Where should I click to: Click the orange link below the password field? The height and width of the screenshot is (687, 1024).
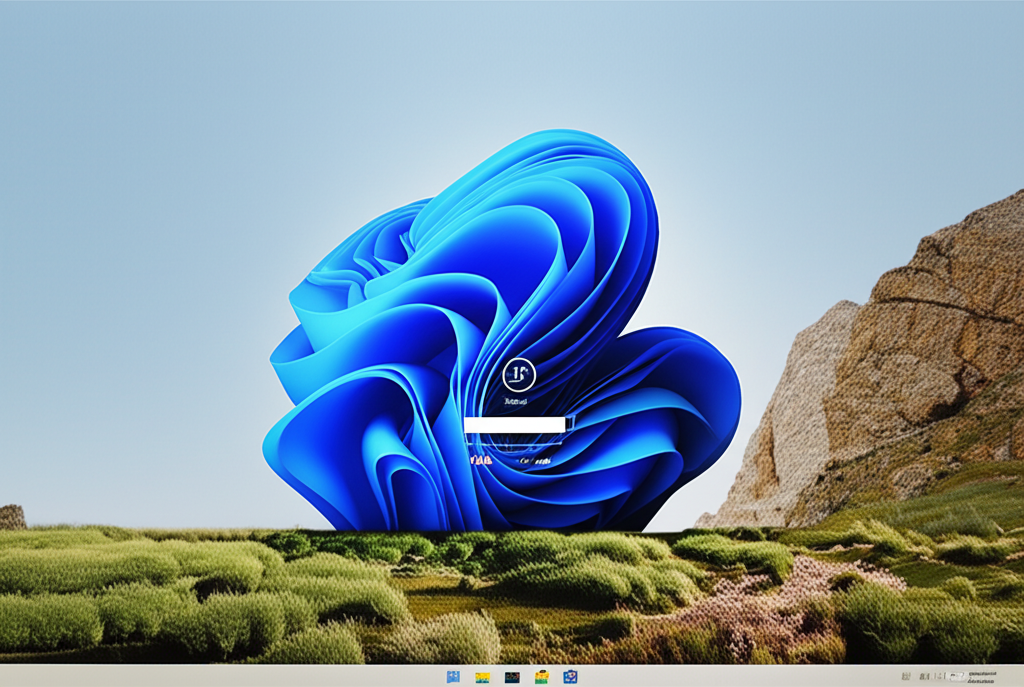481,461
